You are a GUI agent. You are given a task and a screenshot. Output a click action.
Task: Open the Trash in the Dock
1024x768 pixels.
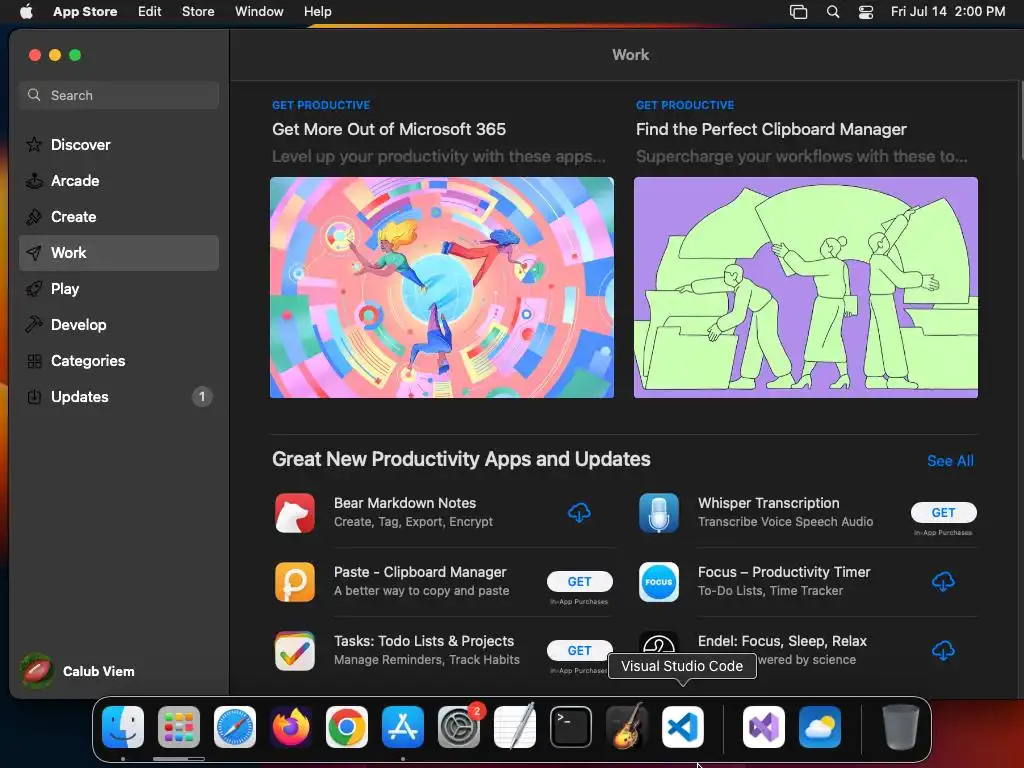point(901,727)
